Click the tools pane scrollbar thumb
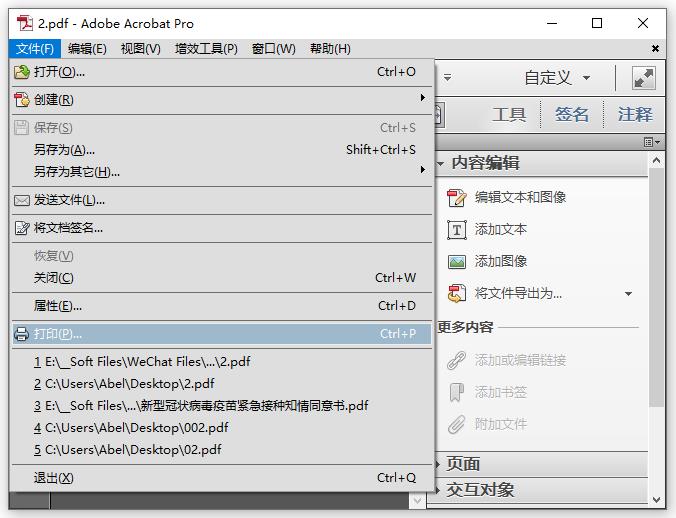Viewport: 676px width, 518px height. pos(657,287)
